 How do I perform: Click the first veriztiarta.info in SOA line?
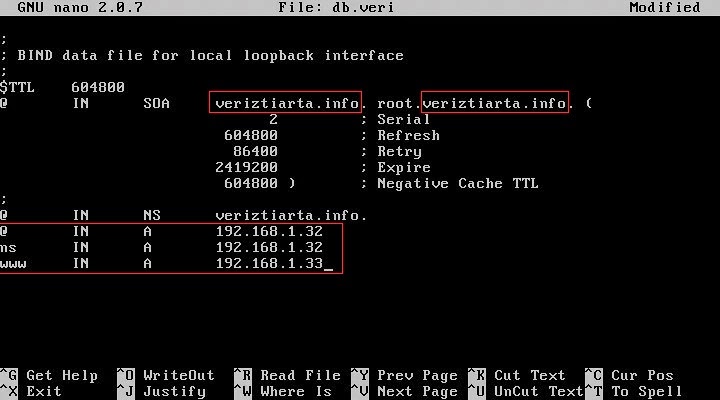(x=287, y=103)
